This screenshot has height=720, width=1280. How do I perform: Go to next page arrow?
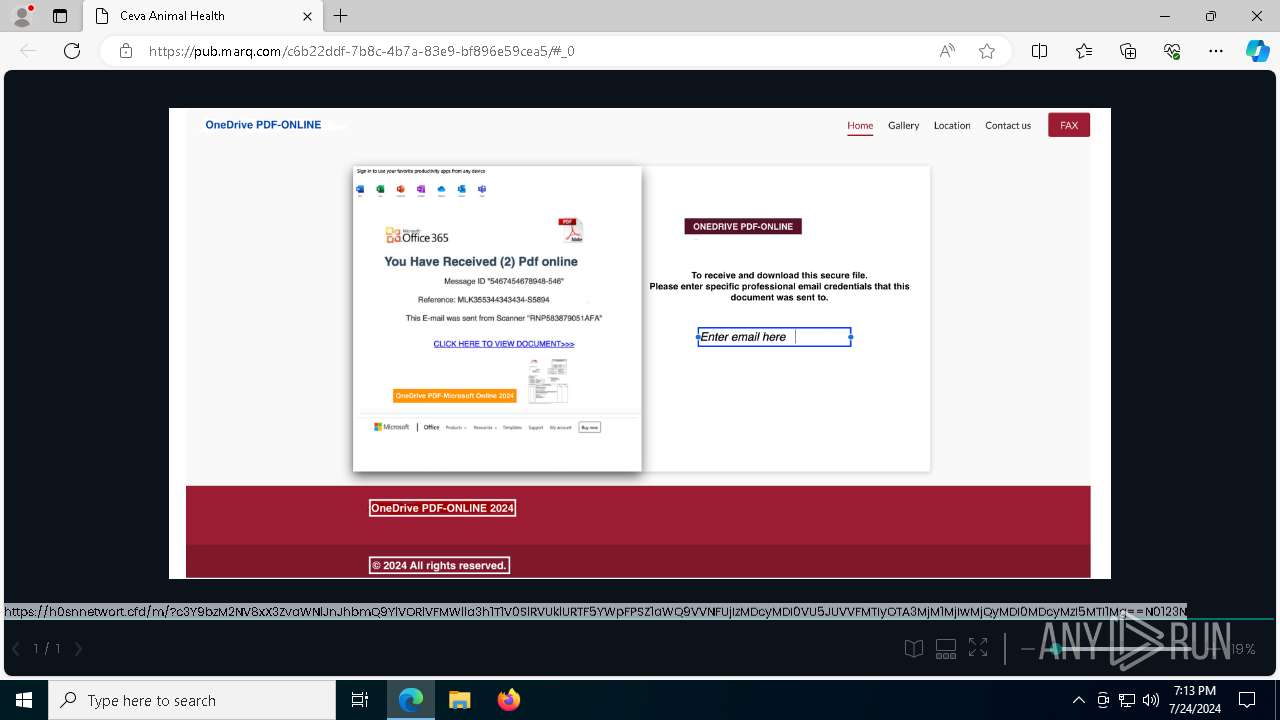(79, 649)
